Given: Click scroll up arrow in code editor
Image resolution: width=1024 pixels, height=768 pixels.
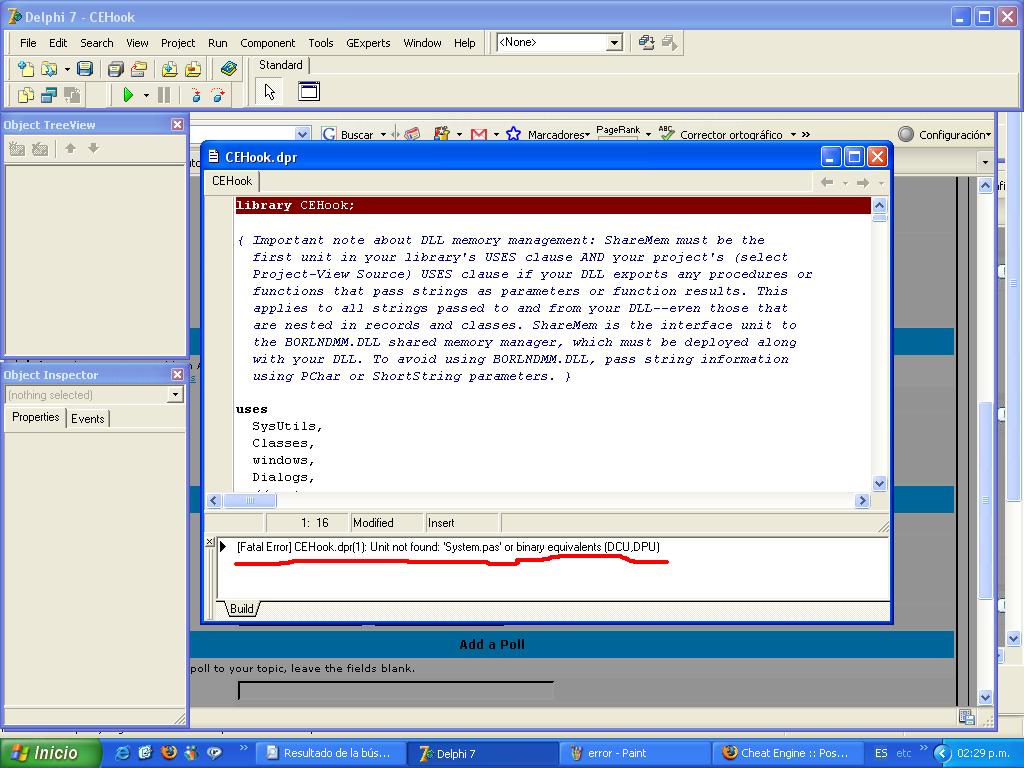Looking at the screenshot, I should [879, 205].
